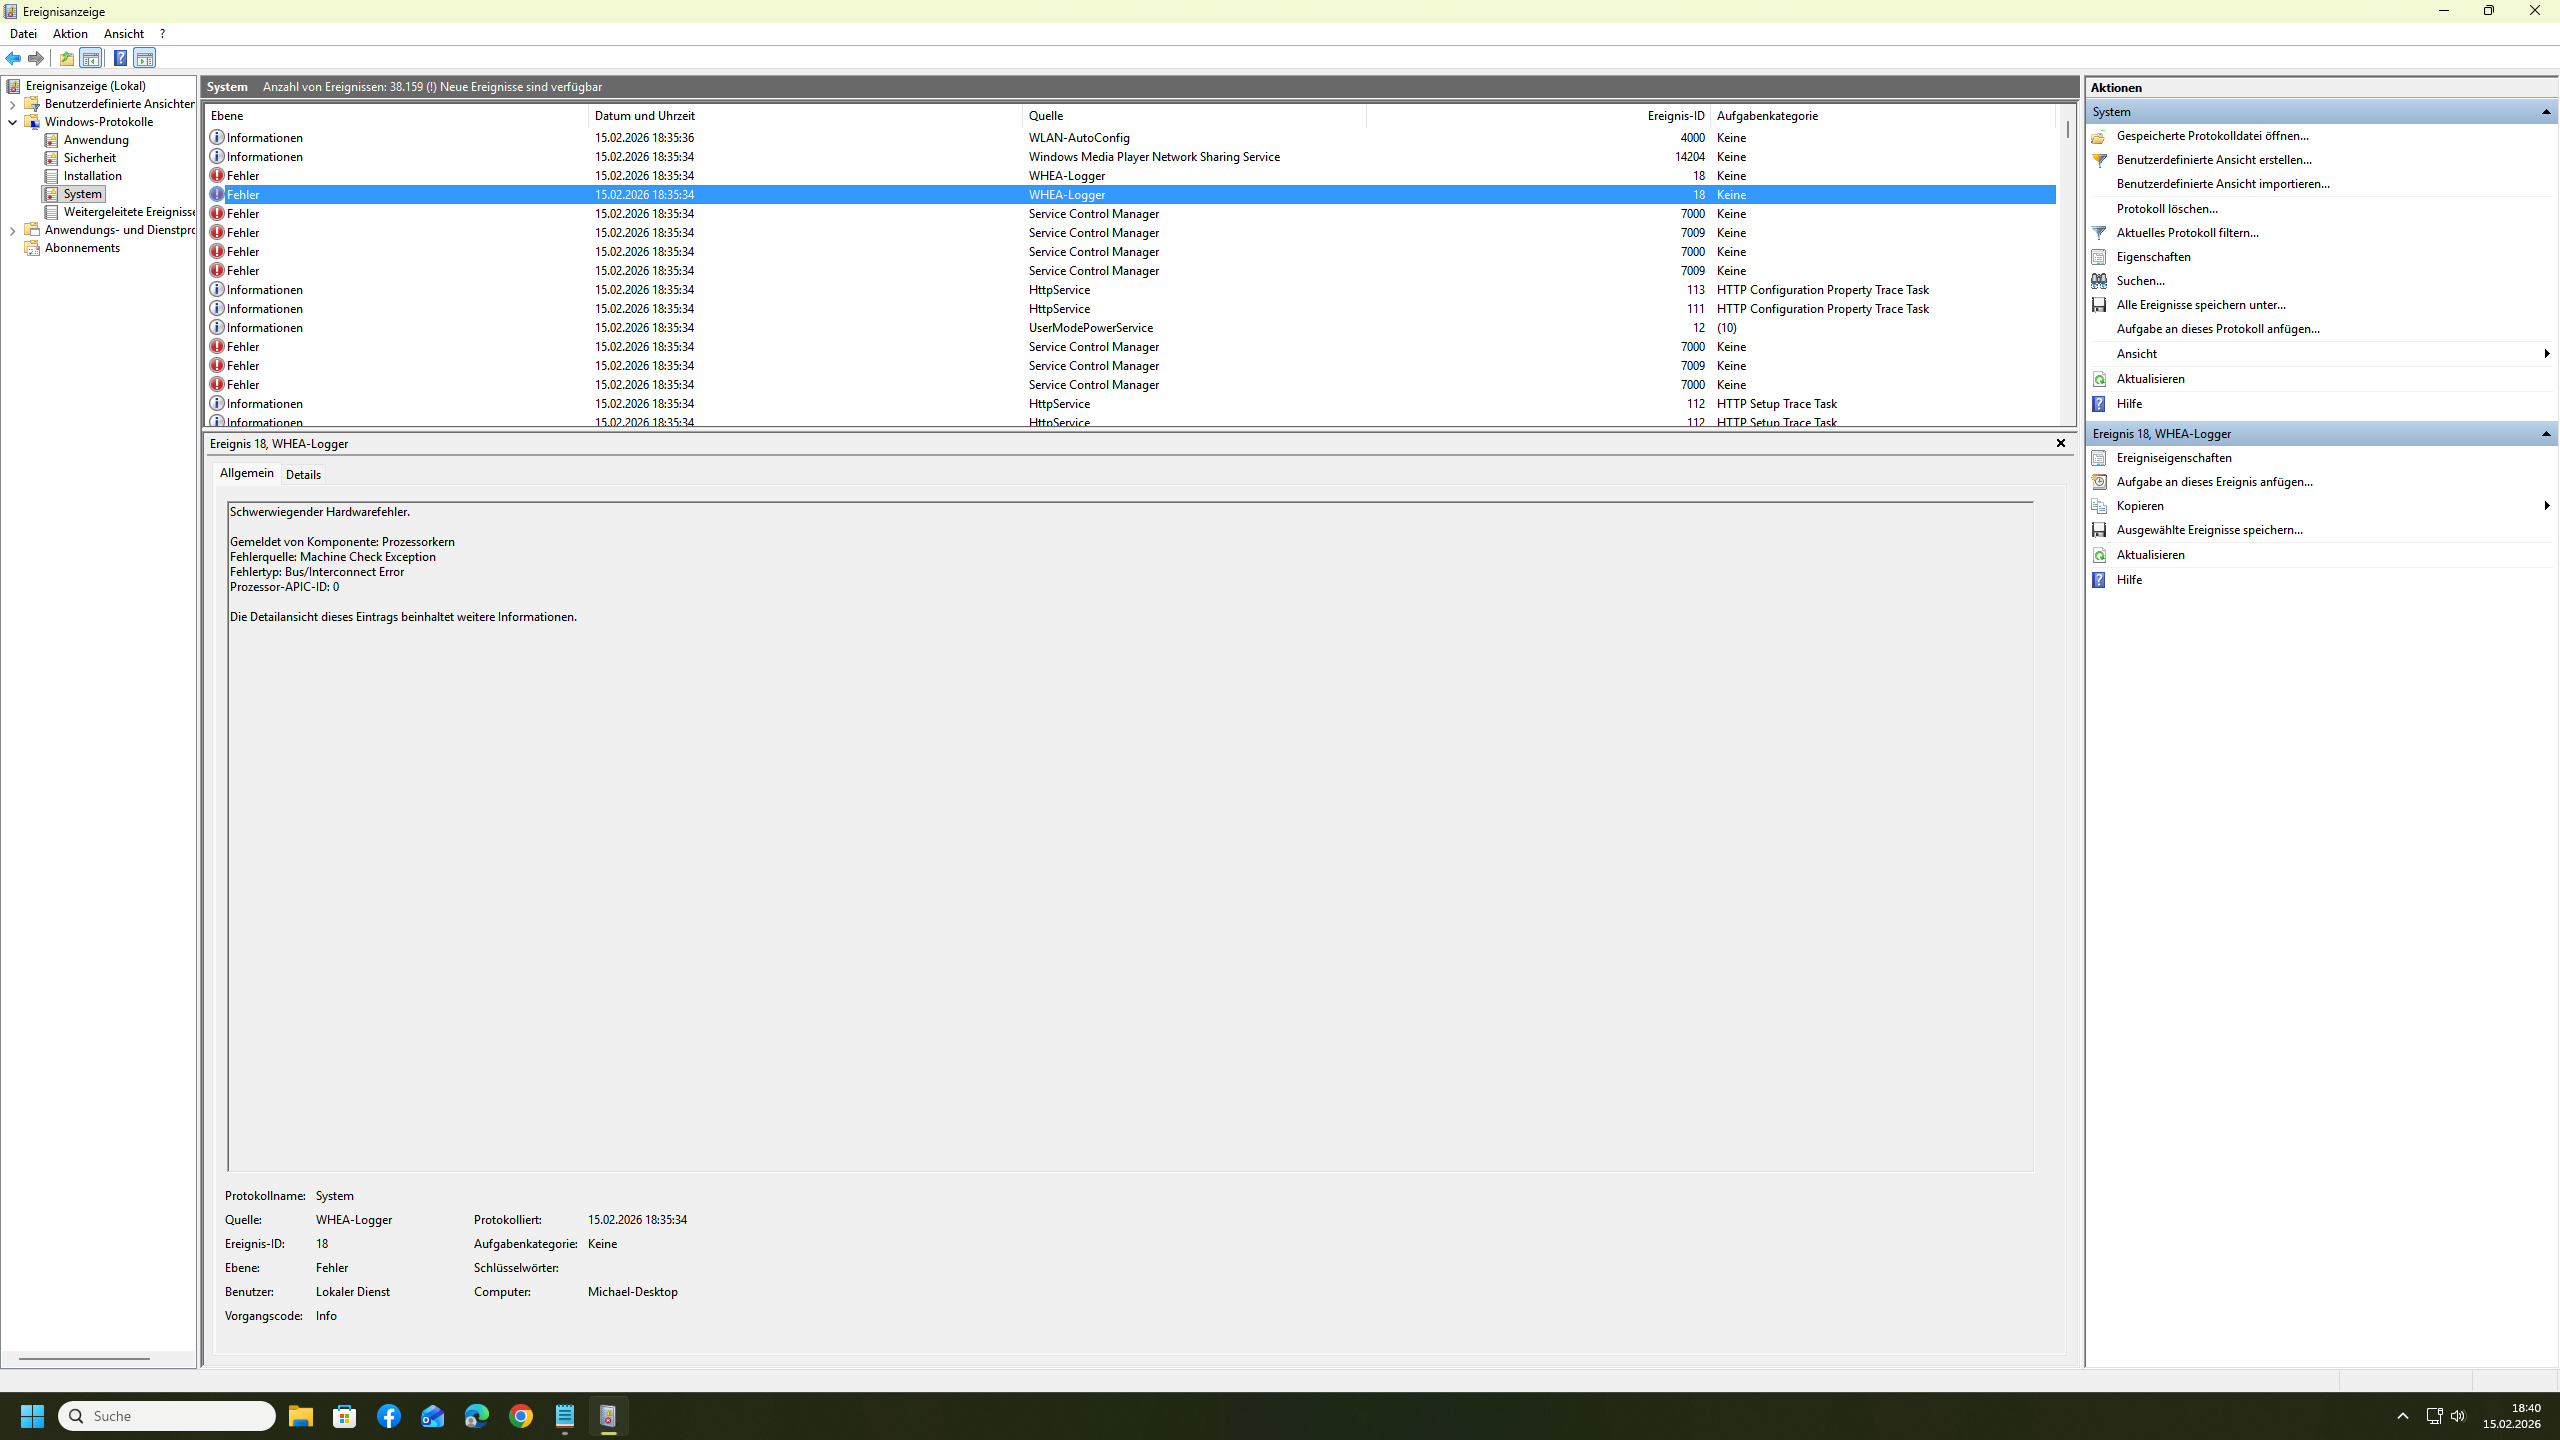This screenshot has width=2560, height=1440.
Task: Click the blue help toolbar icon
Action: tap(120, 58)
